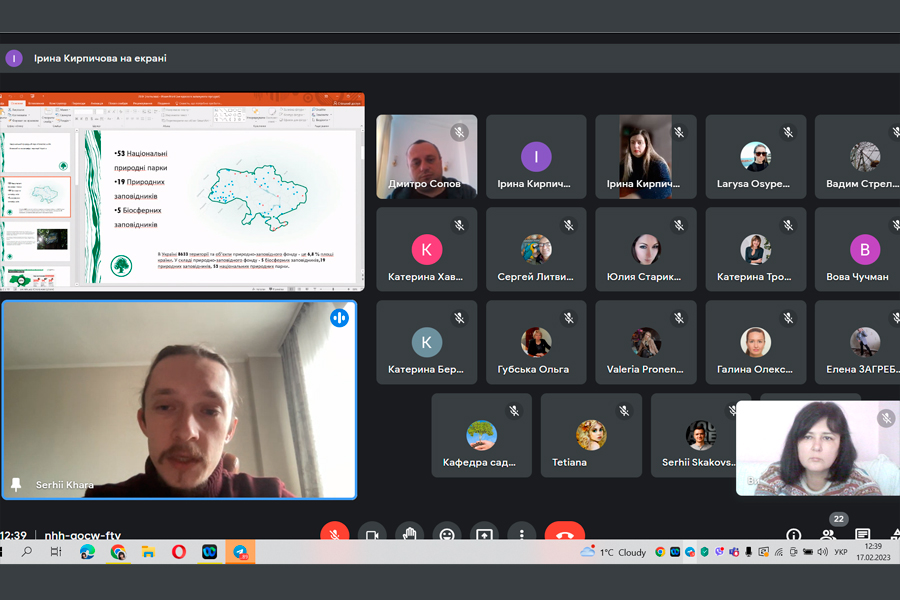The image size is (900, 600).
Task: Click the meeting code nhh-gocw-fty
Action: (x=83, y=535)
